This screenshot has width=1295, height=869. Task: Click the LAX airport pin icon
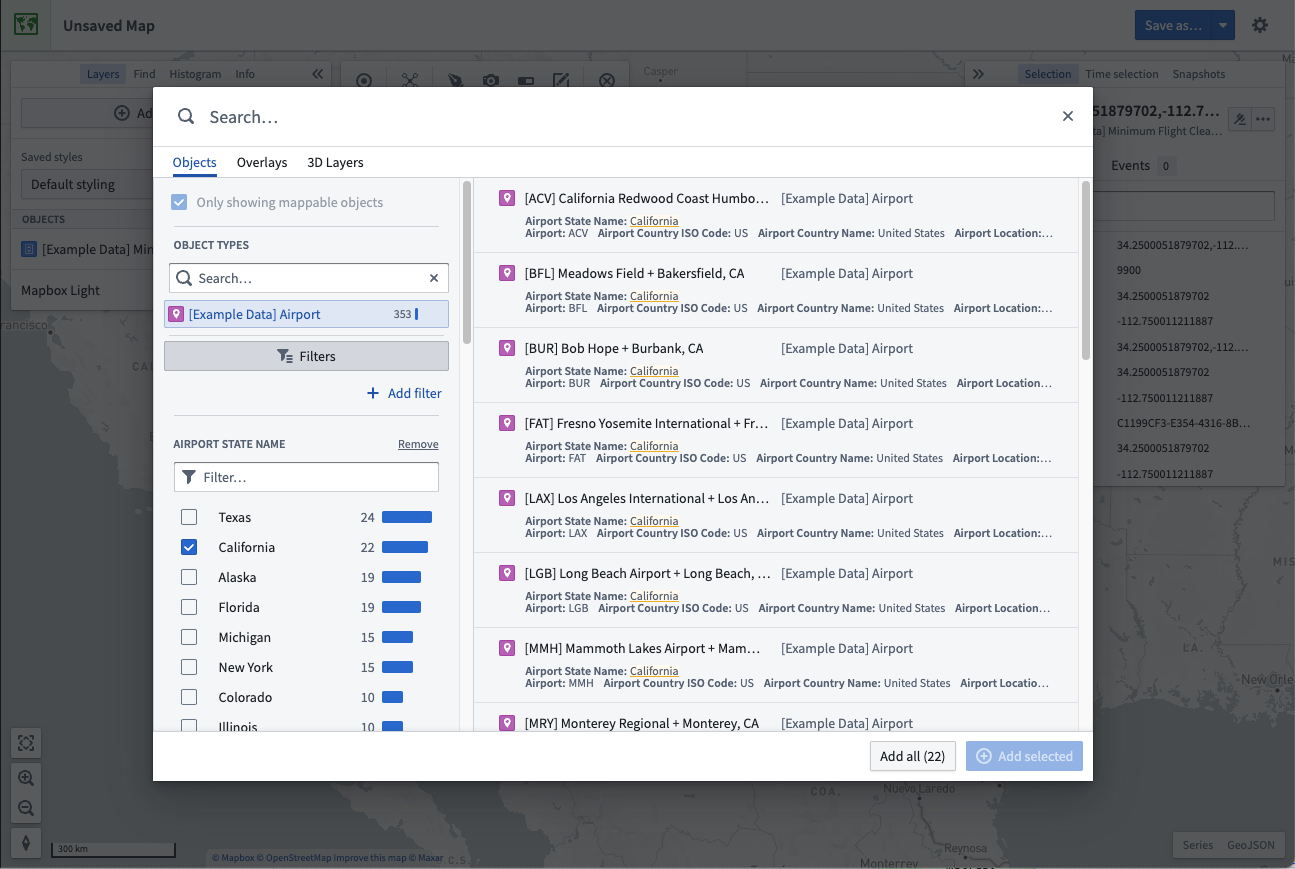(x=507, y=498)
